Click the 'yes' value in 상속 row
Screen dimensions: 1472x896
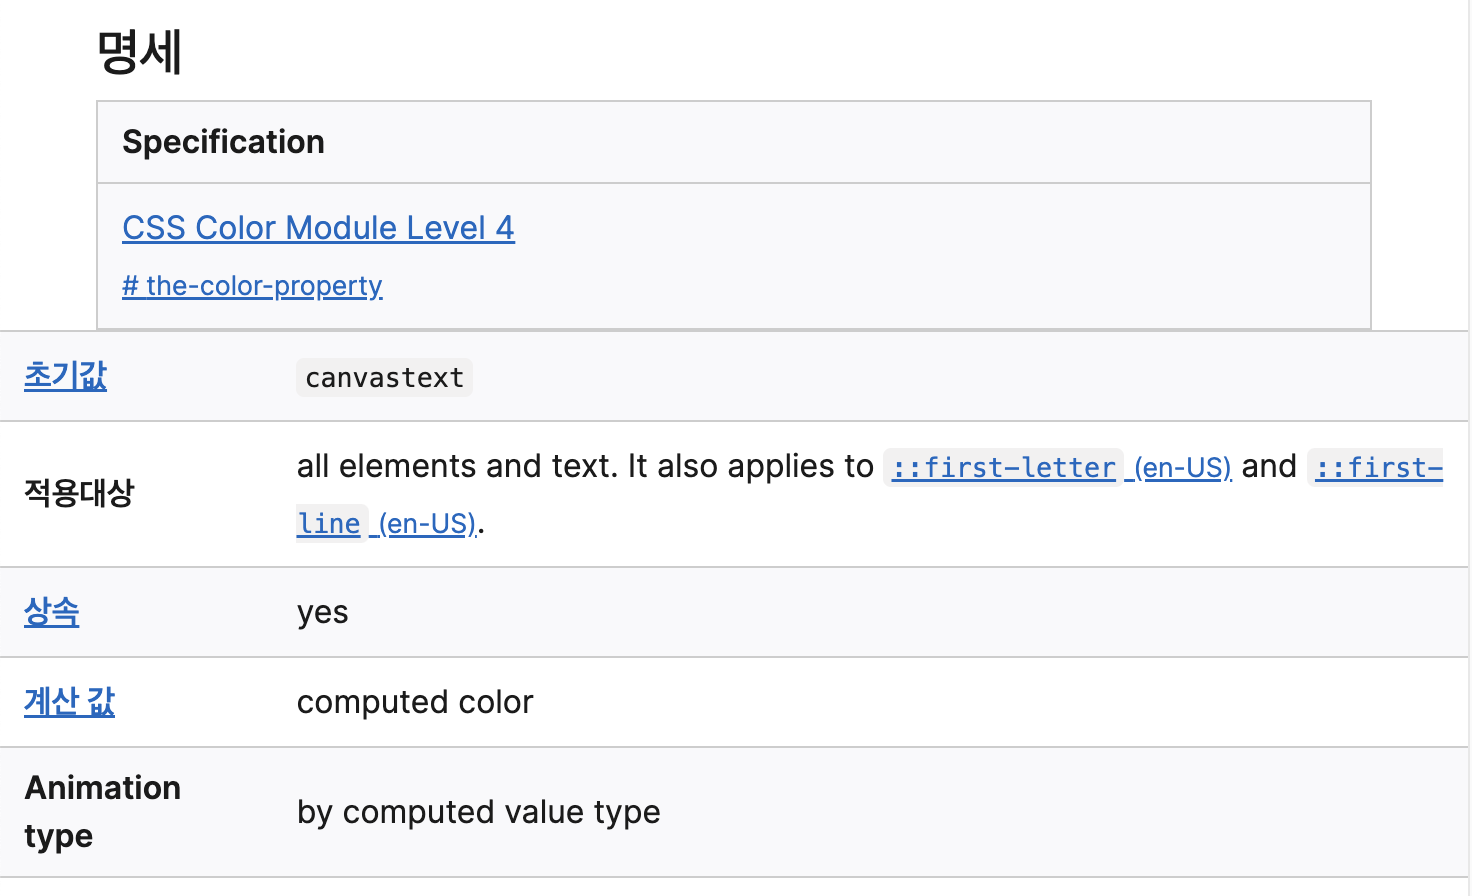point(322,612)
